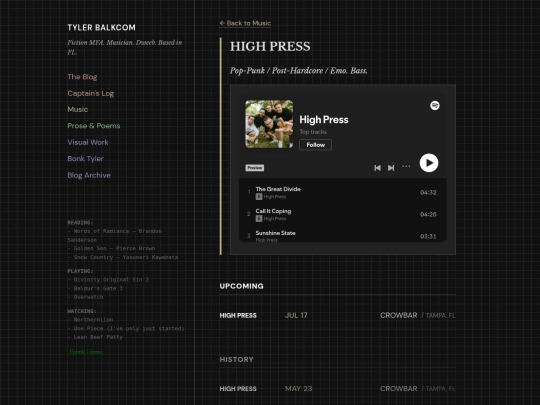Play track Call It Coping
The width and height of the screenshot is (540, 405).
343,214
